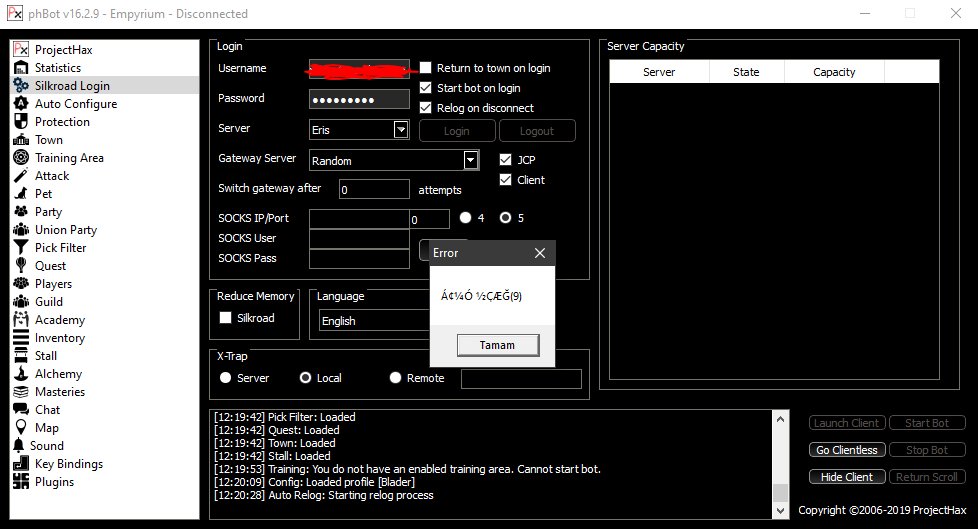Image resolution: width=978 pixels, height=529 pixels.
Task: Open the Pet section icon
Action: pos(21,194)
